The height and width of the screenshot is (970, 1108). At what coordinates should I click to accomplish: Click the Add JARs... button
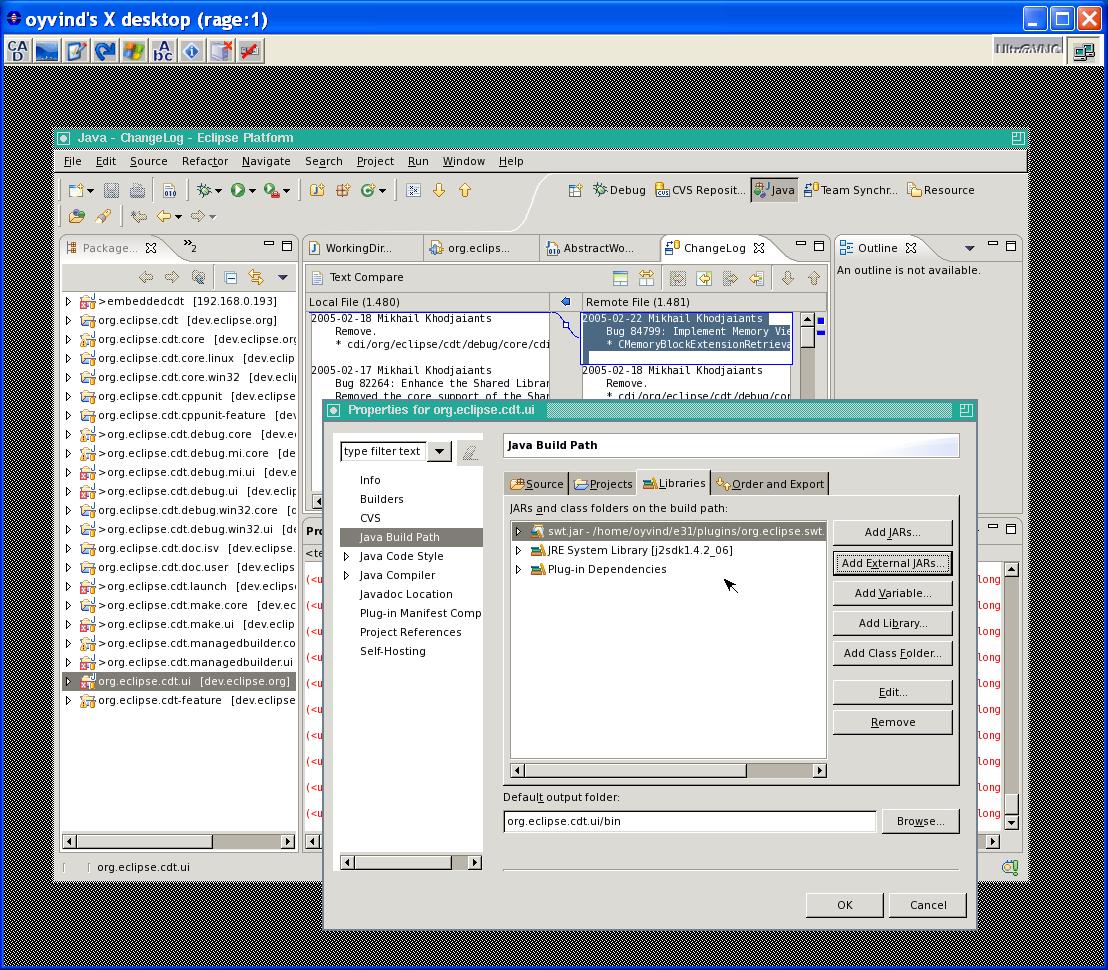892,533
